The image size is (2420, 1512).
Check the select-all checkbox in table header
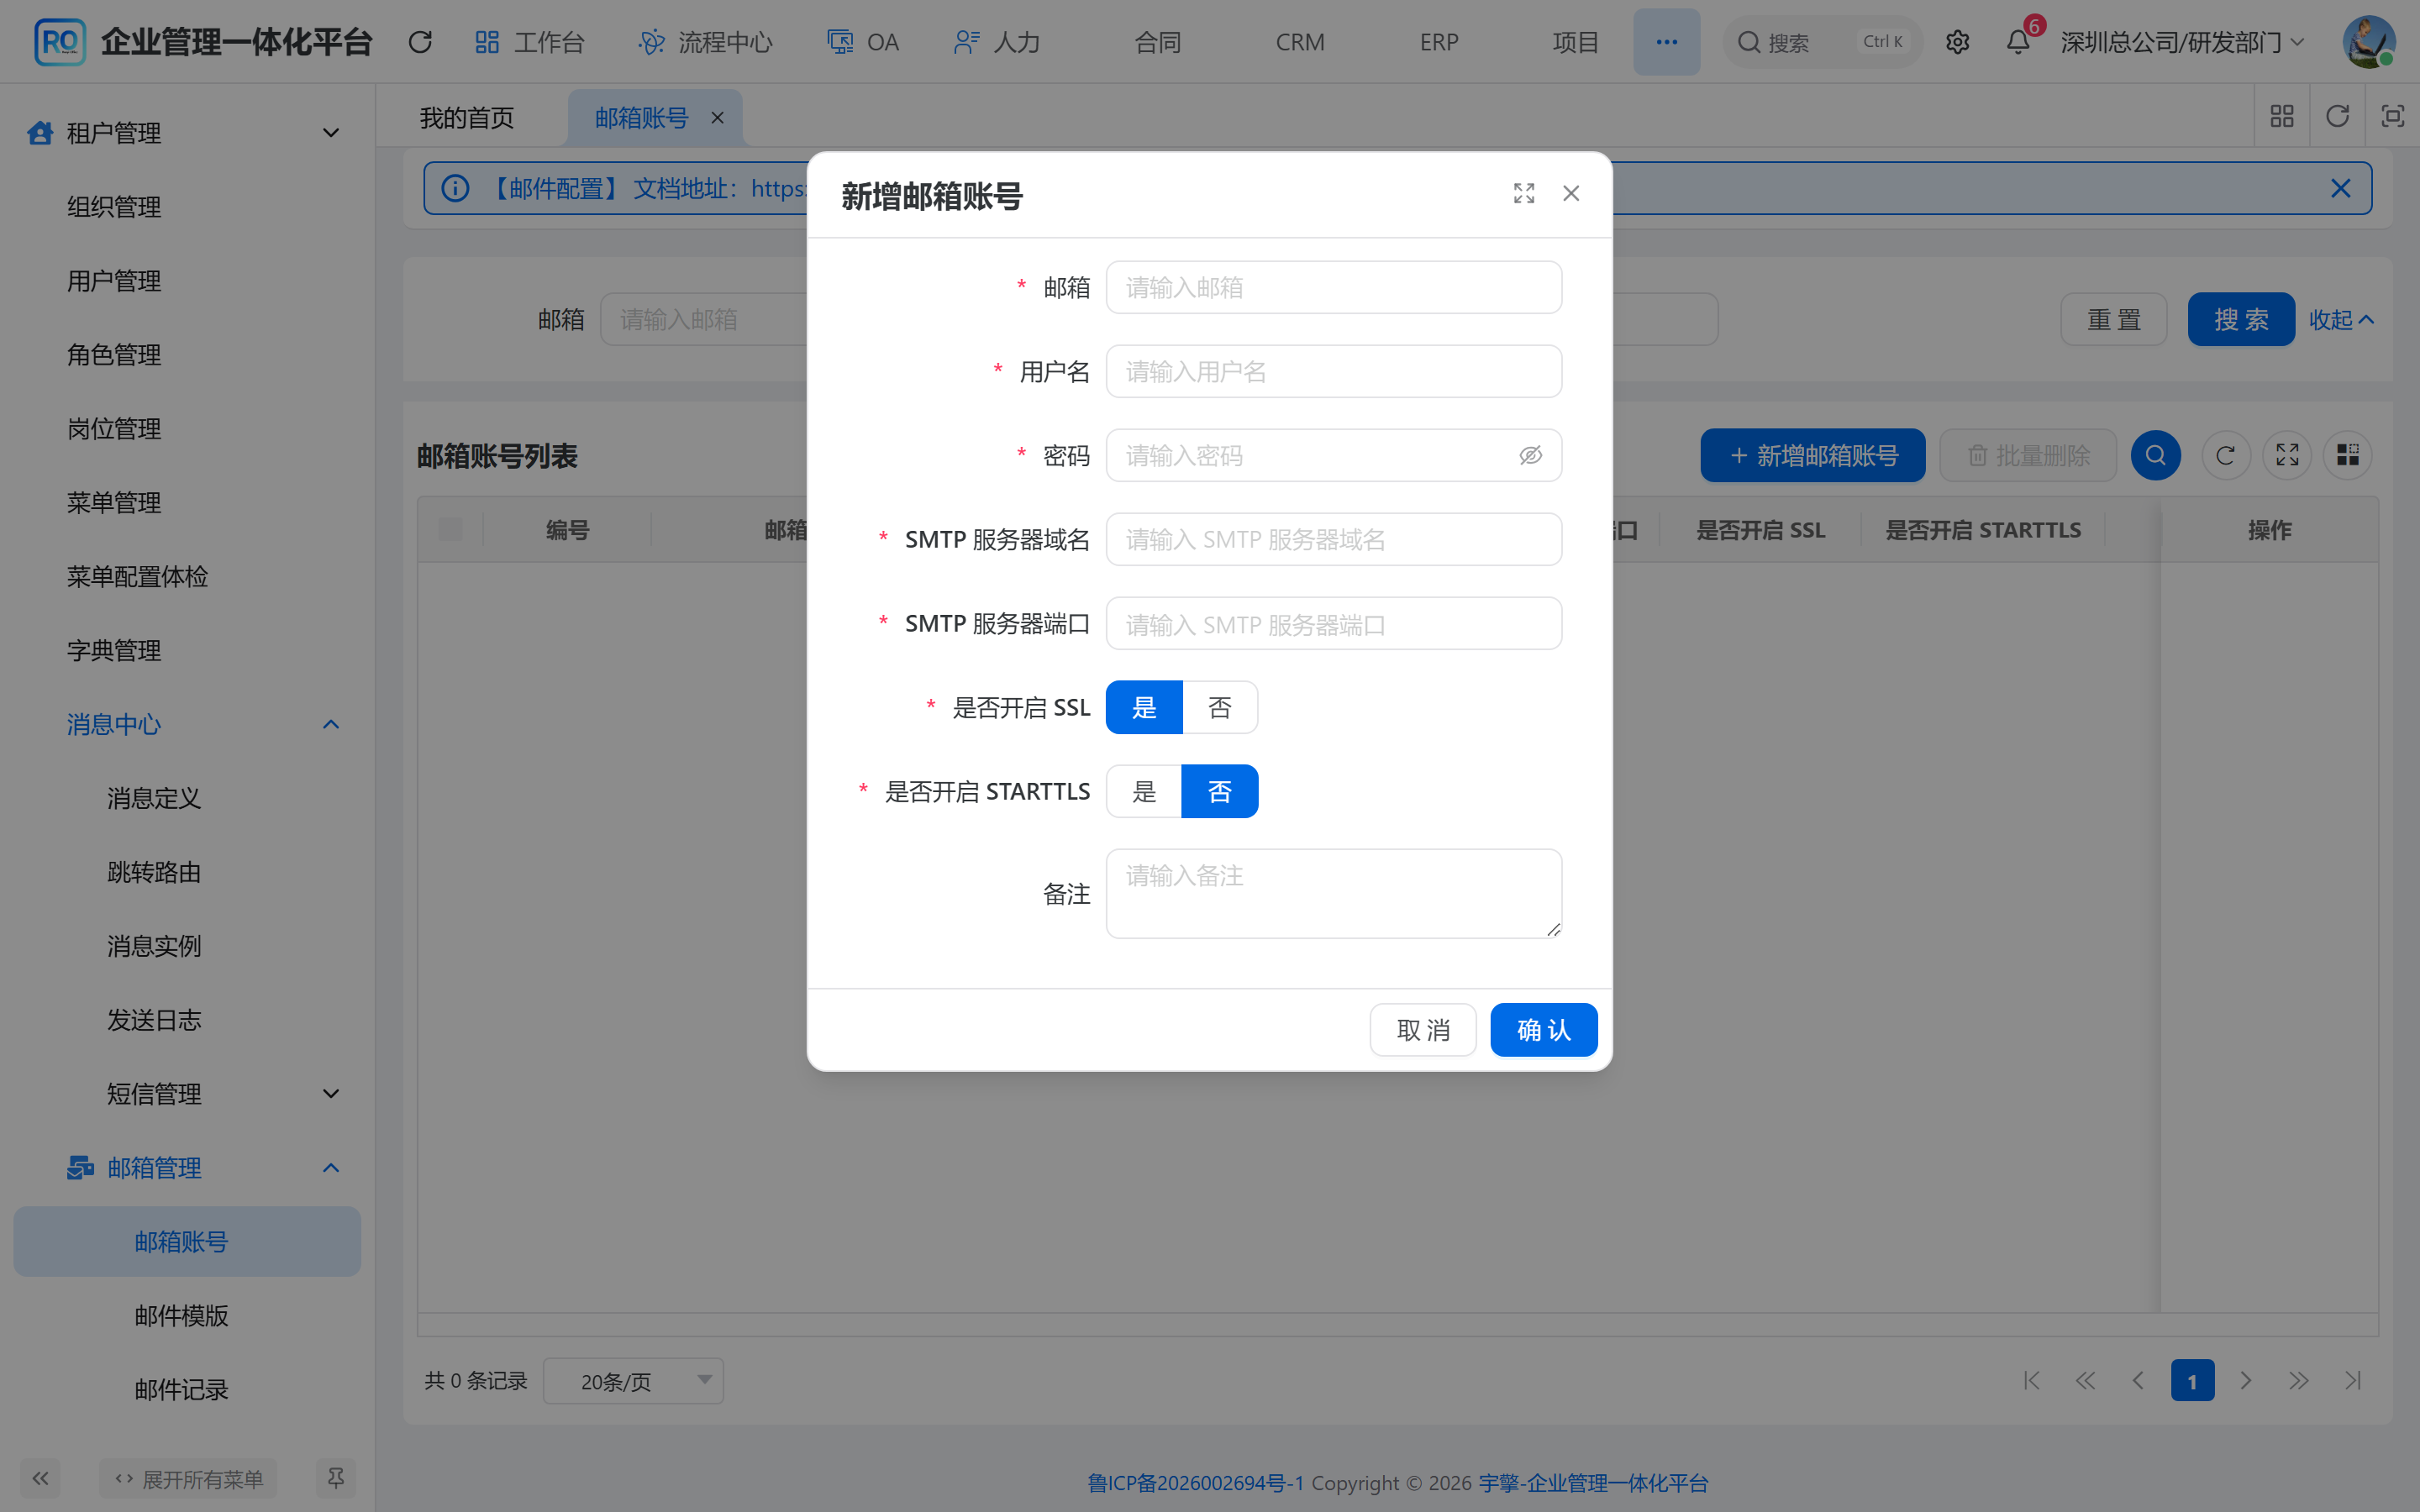450,530
